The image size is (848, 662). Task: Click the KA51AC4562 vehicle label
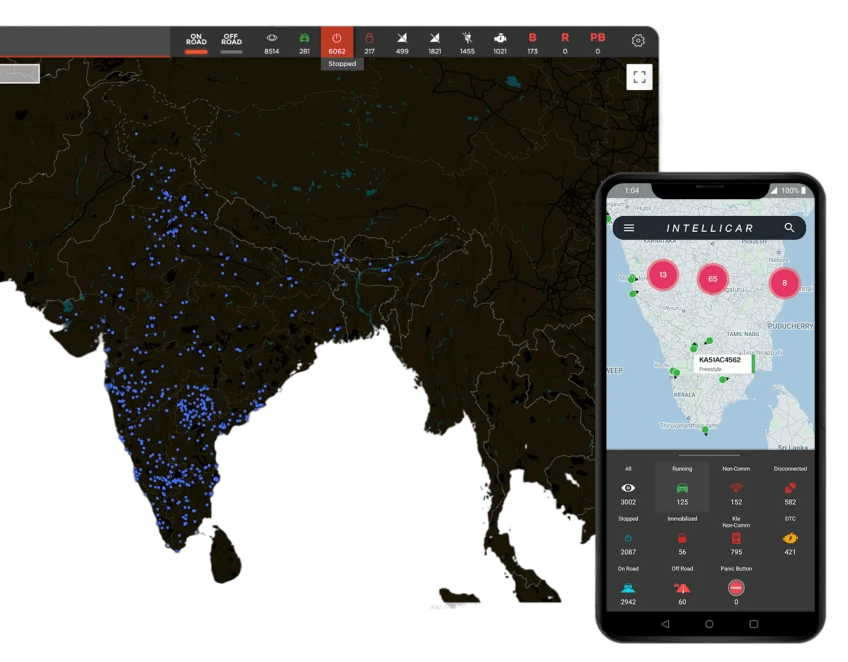[x=720, y=360]
